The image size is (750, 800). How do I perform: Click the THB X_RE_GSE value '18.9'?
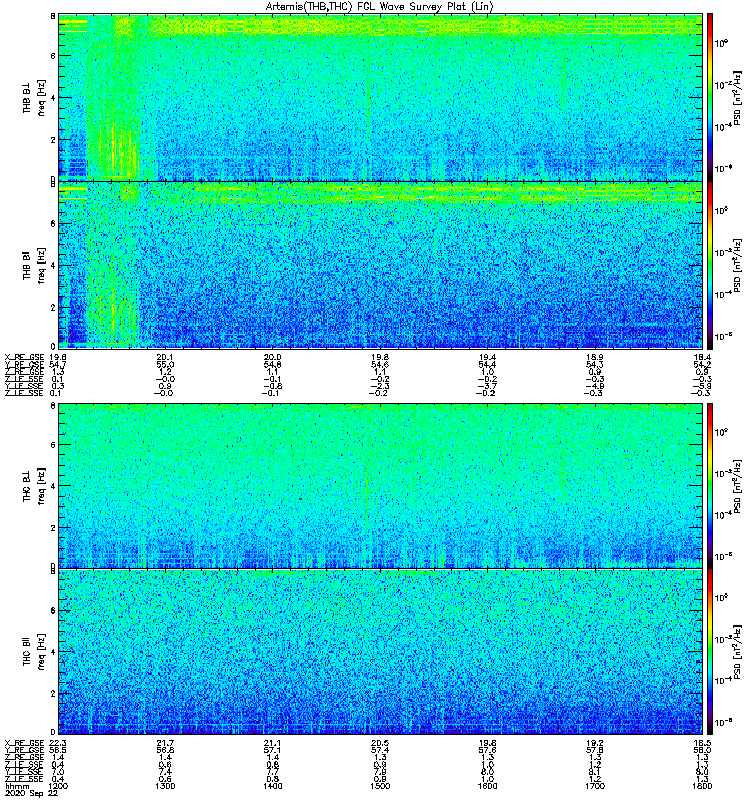tap(595, 357)
